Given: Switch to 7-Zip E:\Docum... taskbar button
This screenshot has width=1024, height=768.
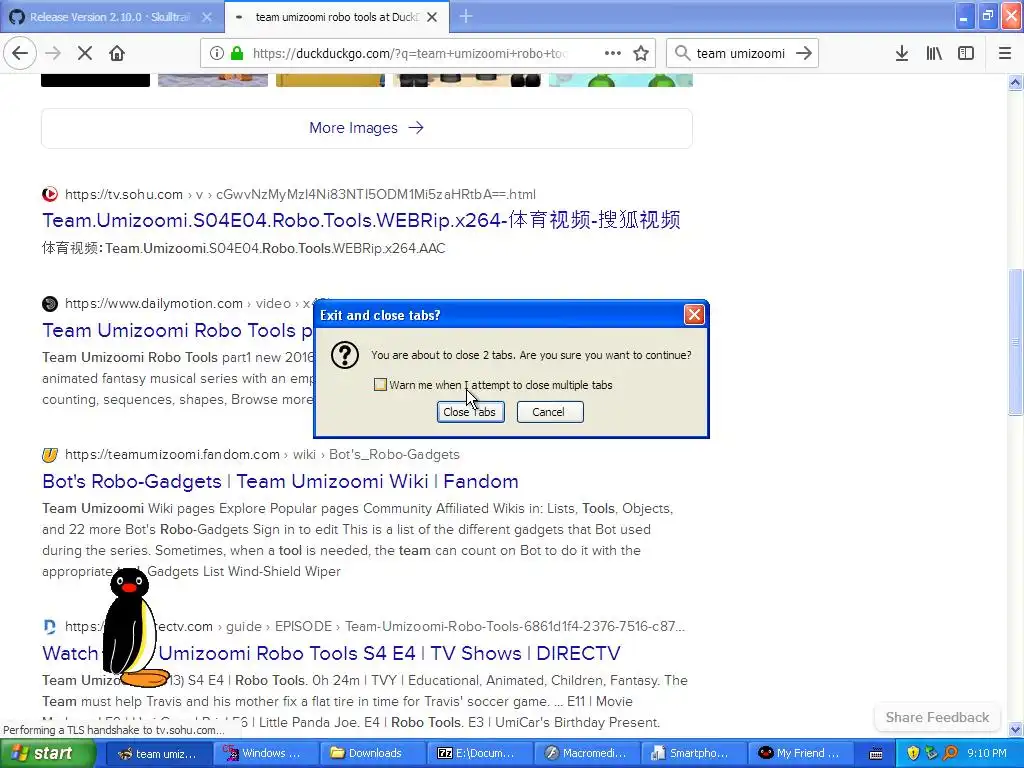Looking at the screenshot, I should pos(479,754).
